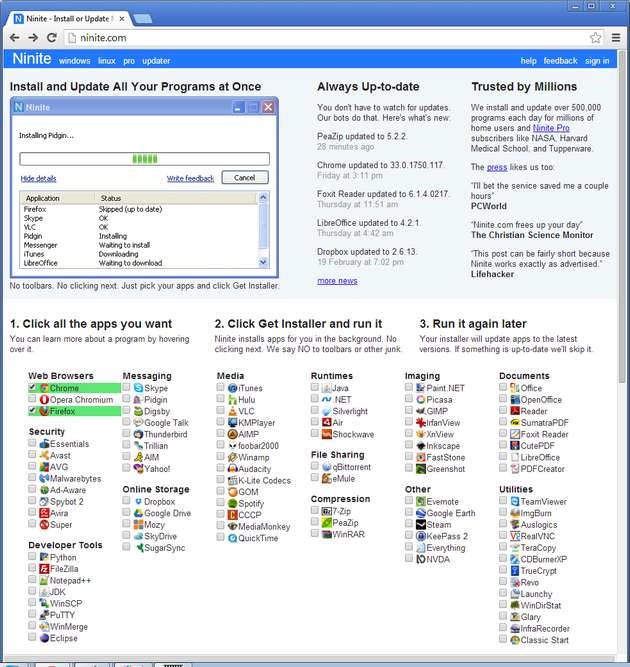Check the Opera Chromium checkbox
The image size is (630, 667).
coord(32,399)
